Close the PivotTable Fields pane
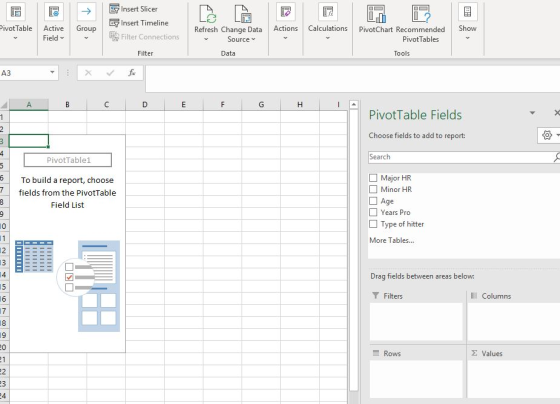The width and height of the screenshot is (560, 404). pyautogui.click(x=556, y=113)
